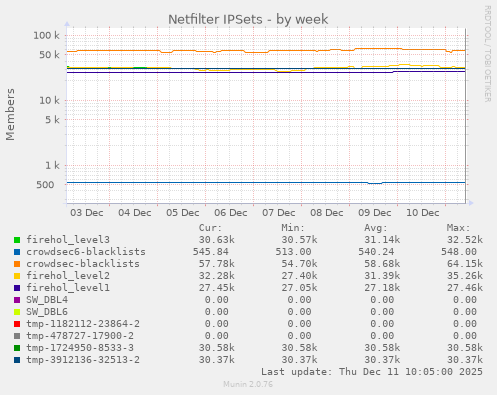Viewport: 497px width, 395px height.
Task: Select the firehol_level1 legend label
Action: (x=68, y=288)
